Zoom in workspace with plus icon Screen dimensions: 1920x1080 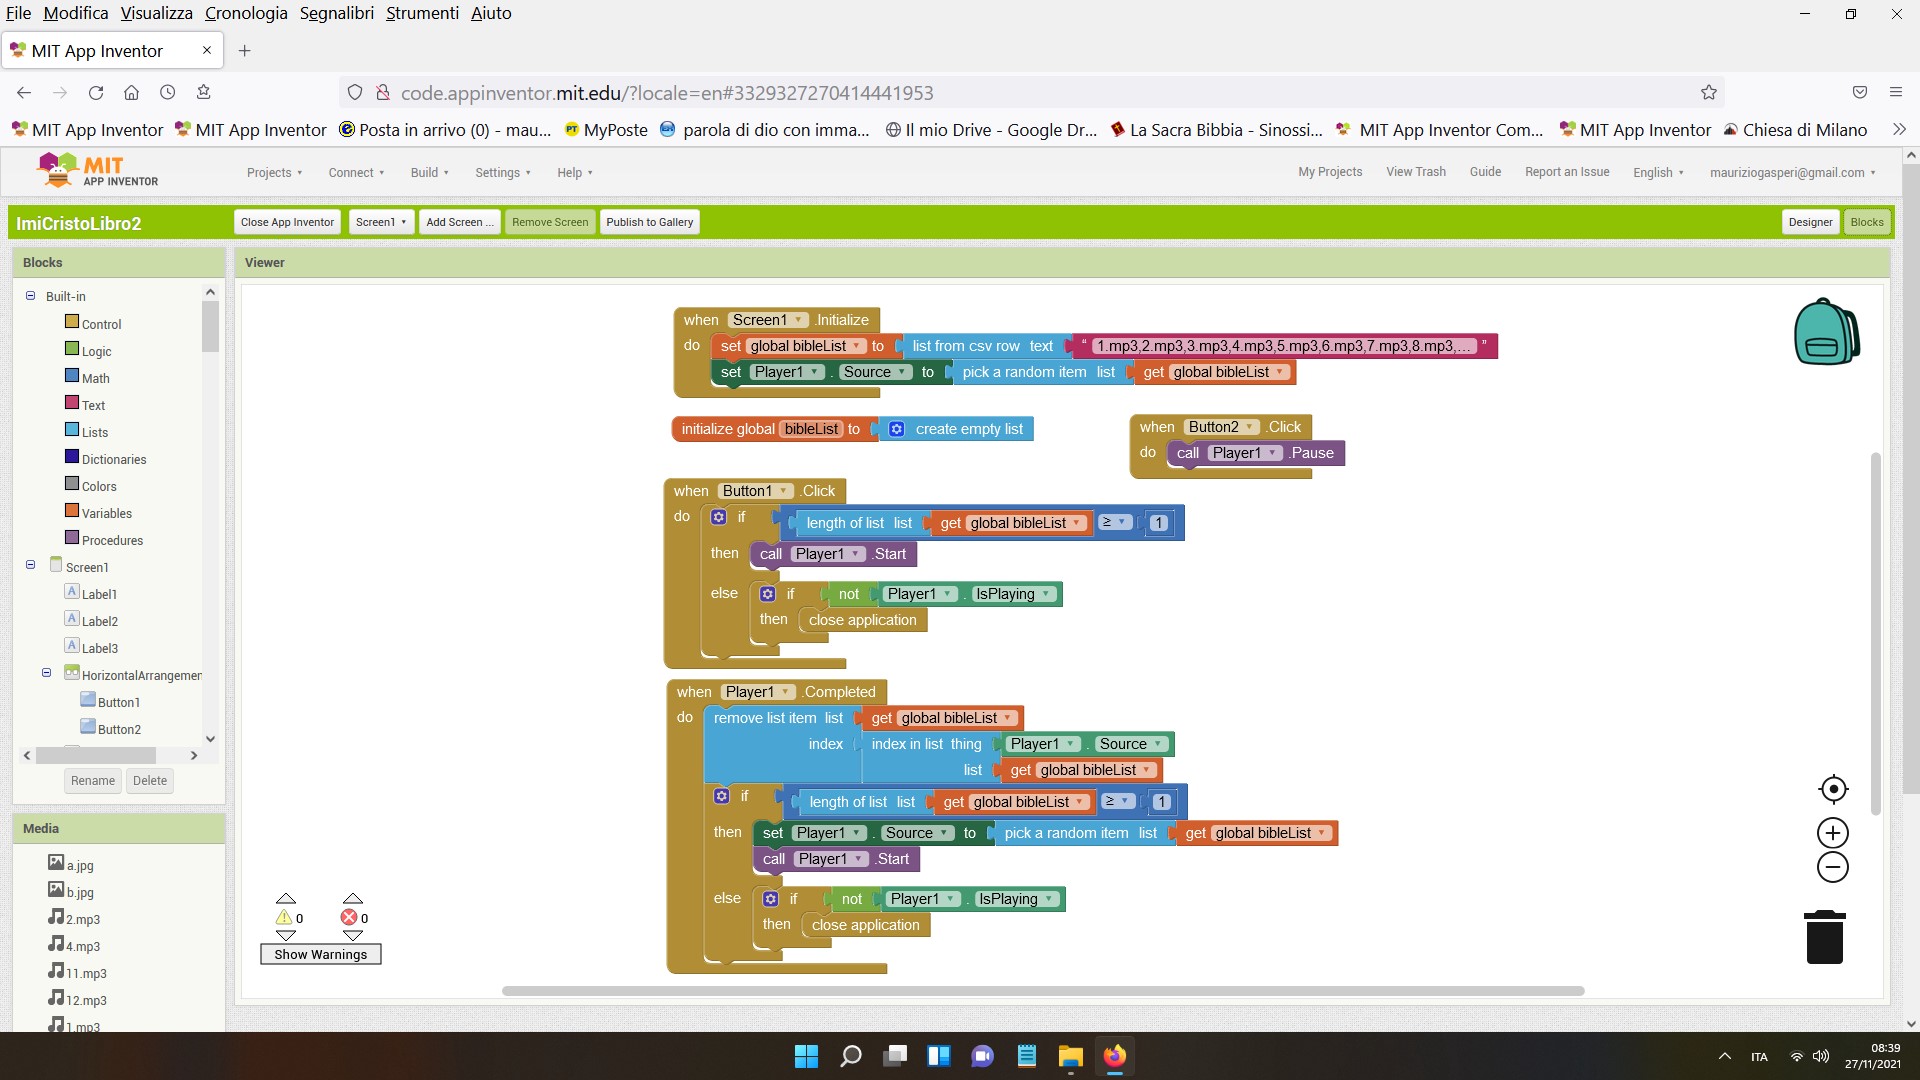click(1832, 833)
